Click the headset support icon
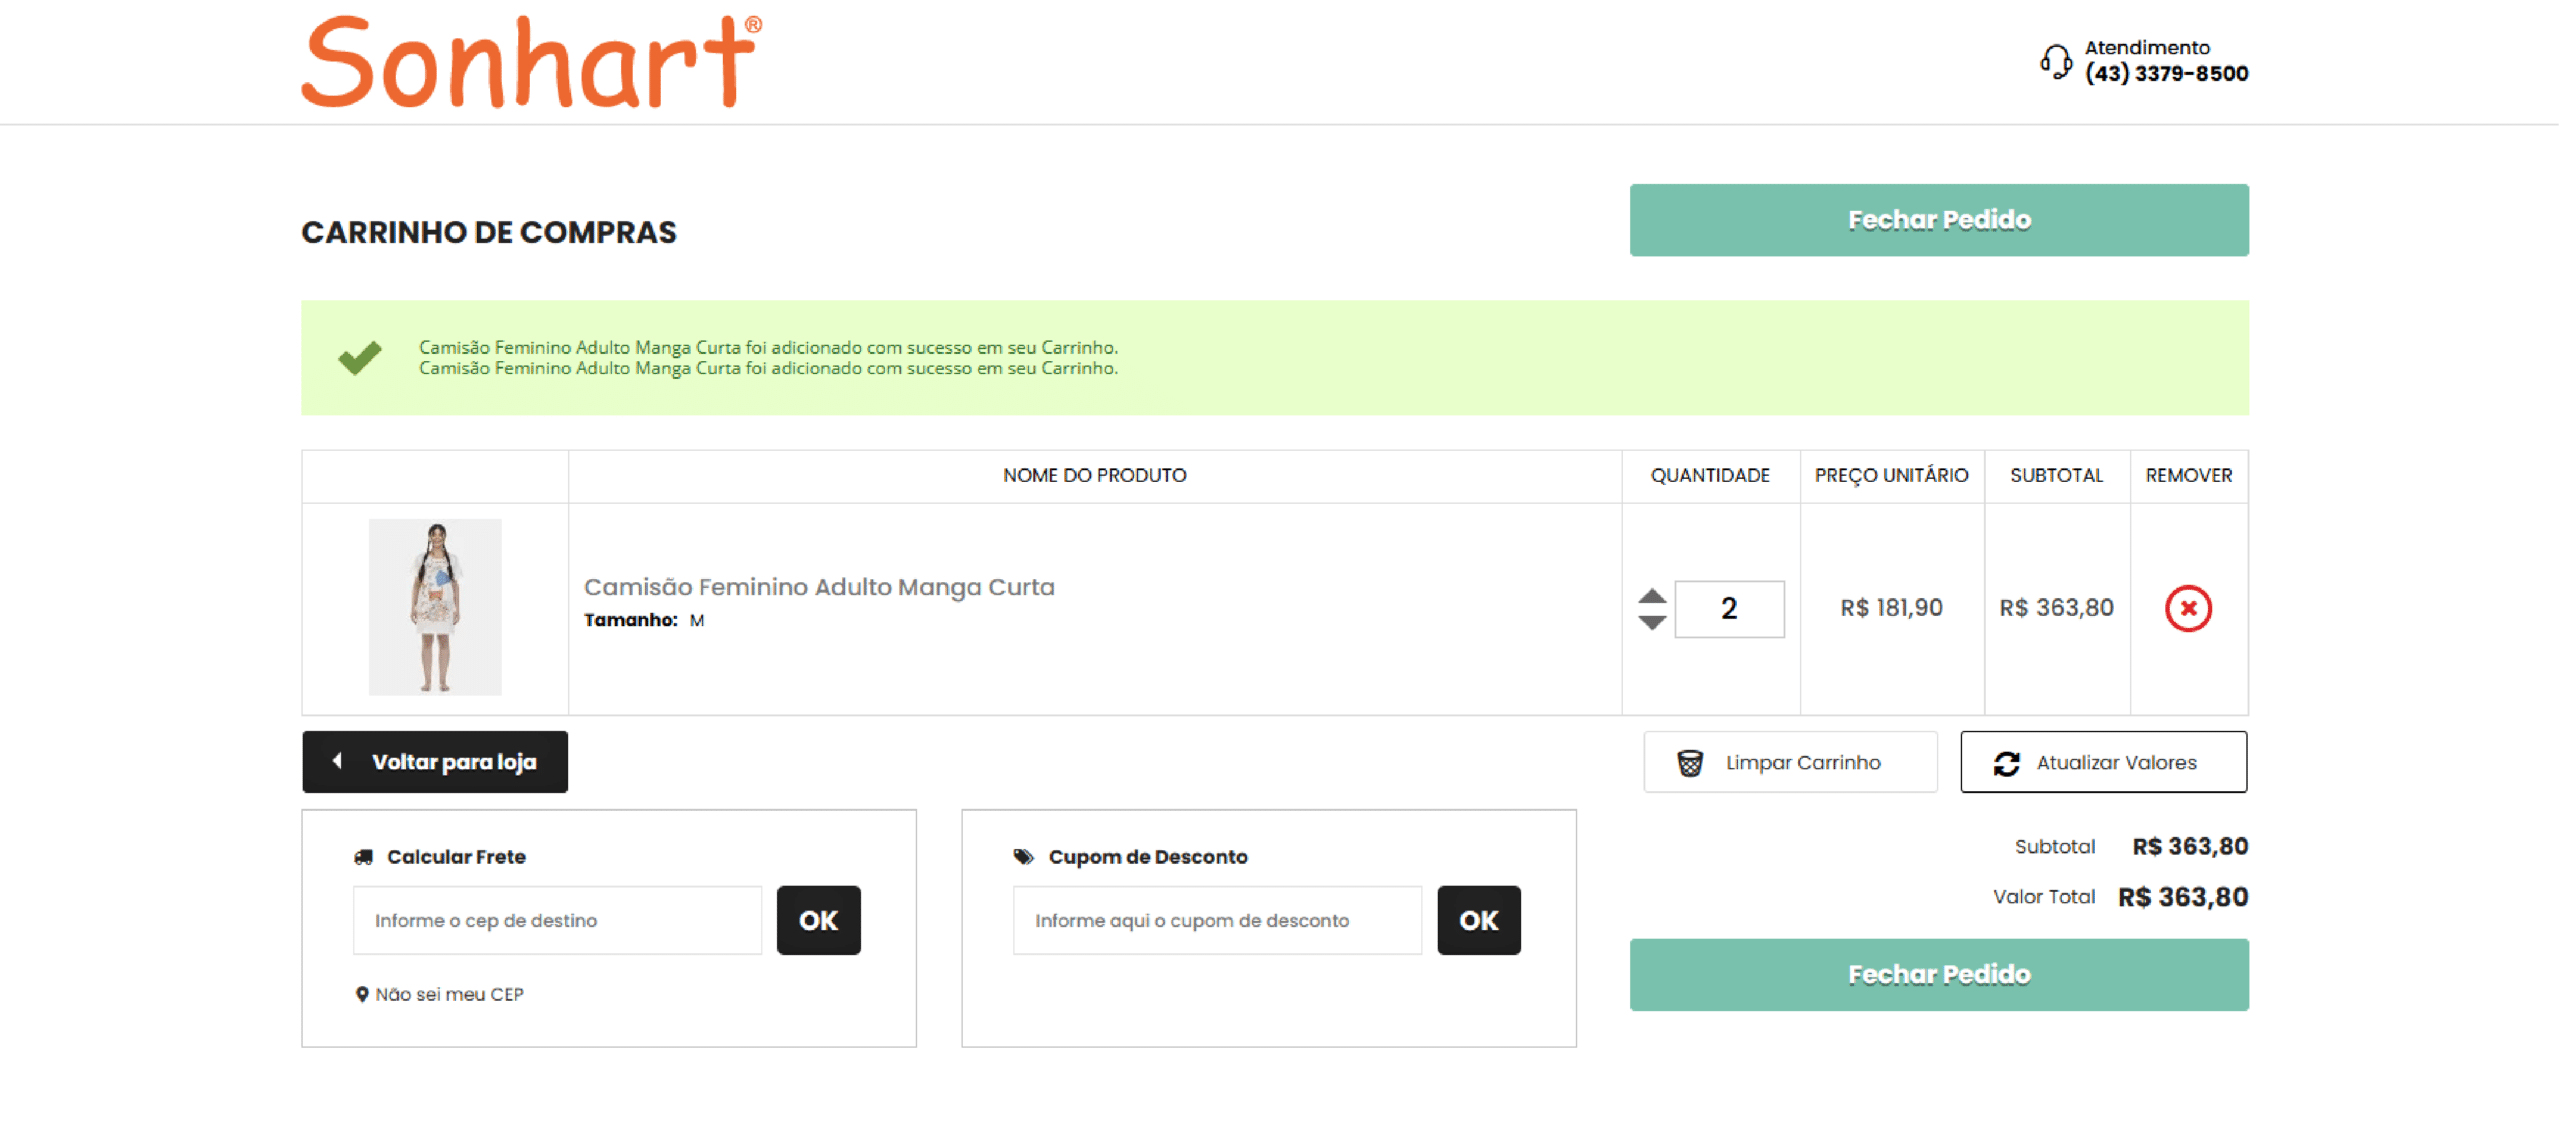The image size is (2560, 1122). 2056,62
